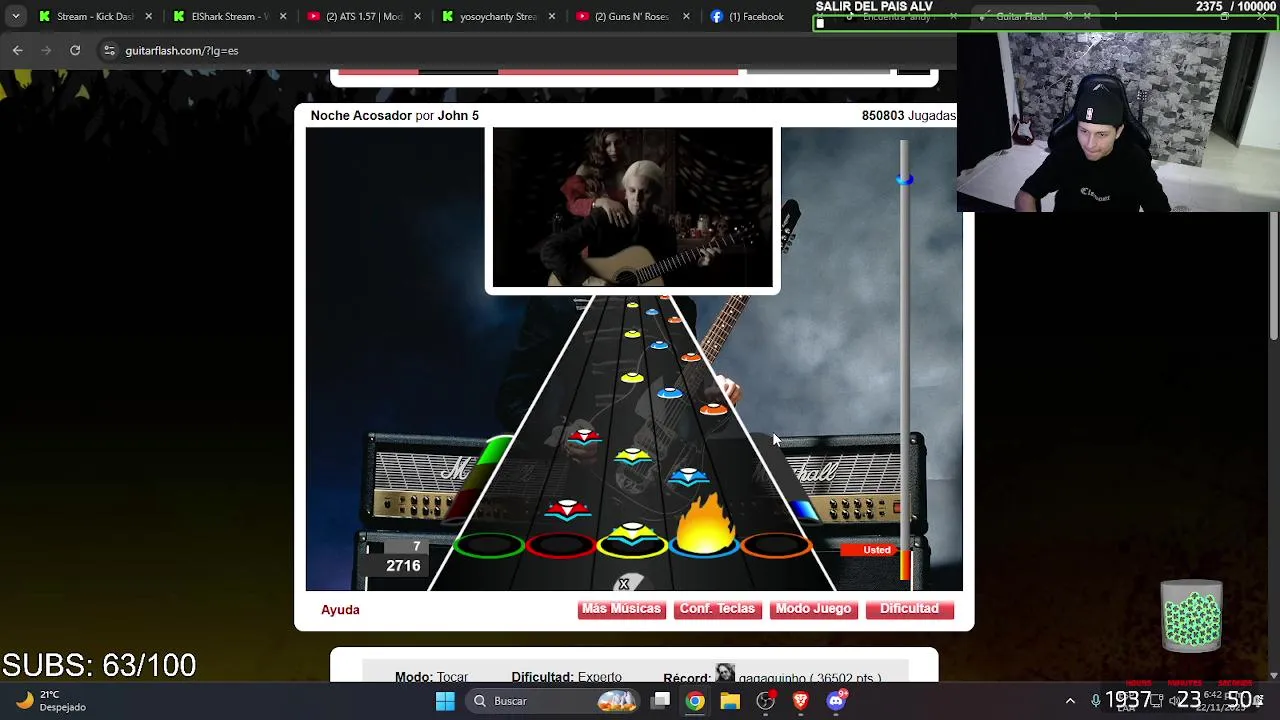Image resolution: width=1280 pixels, height=720 pixels.
Task: Expand the tab search dropdown arrow
Action: click(15, 16)
